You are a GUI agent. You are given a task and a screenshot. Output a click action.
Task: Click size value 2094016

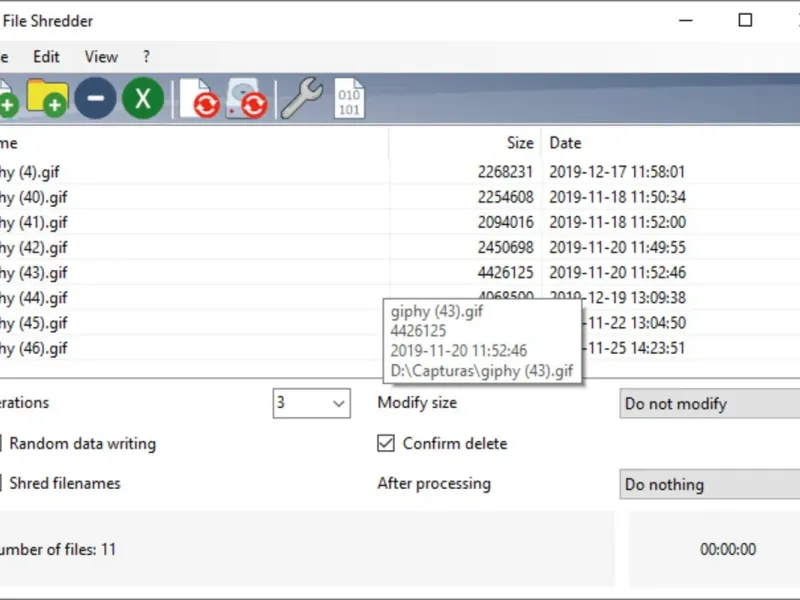coord(505,222)
